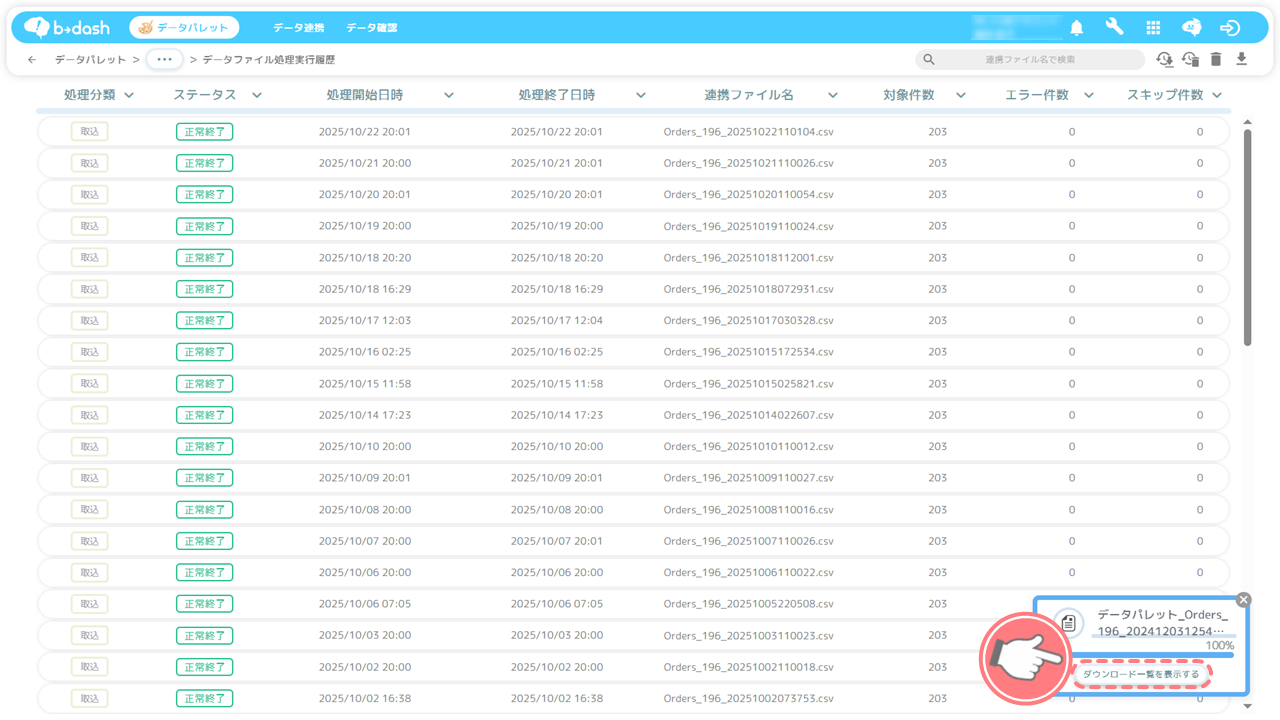Open the エラー件数 column dropdown

click(1089, 95)
